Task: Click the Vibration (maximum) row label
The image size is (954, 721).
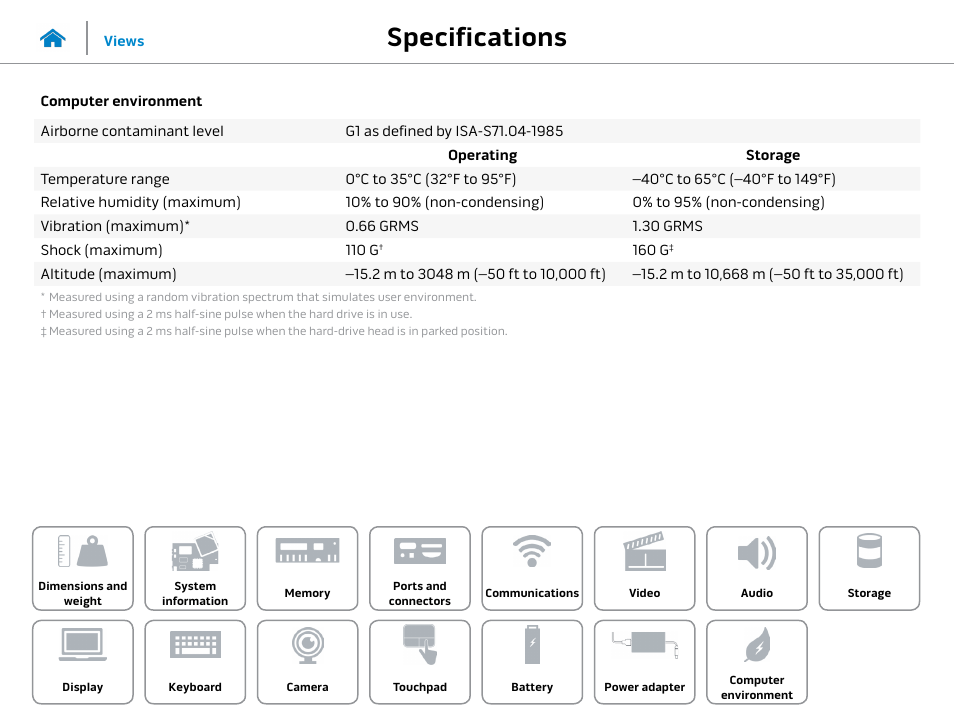Action: [115, 226]
